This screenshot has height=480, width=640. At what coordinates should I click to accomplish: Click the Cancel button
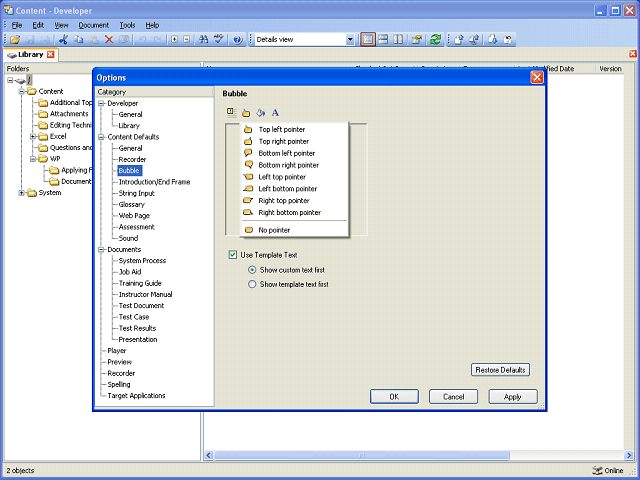(x=453, y=396)
